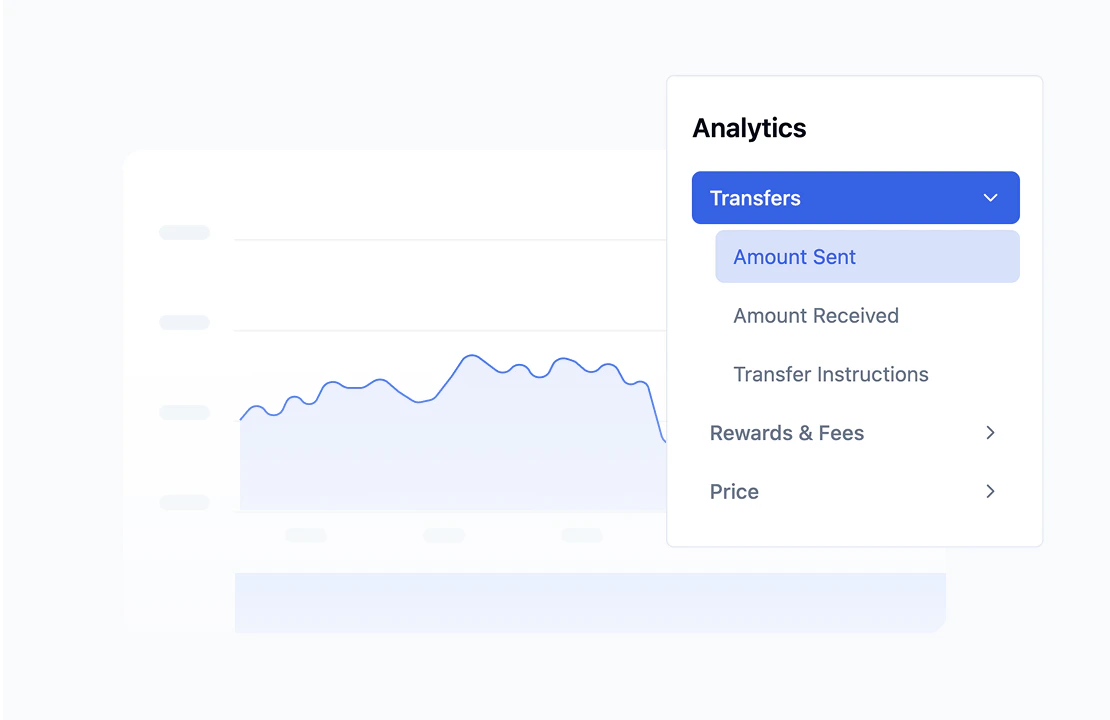This screenshot has width=1110, height=720.
Task: Select Amount Received under Transfers
Action: [815, 315]
